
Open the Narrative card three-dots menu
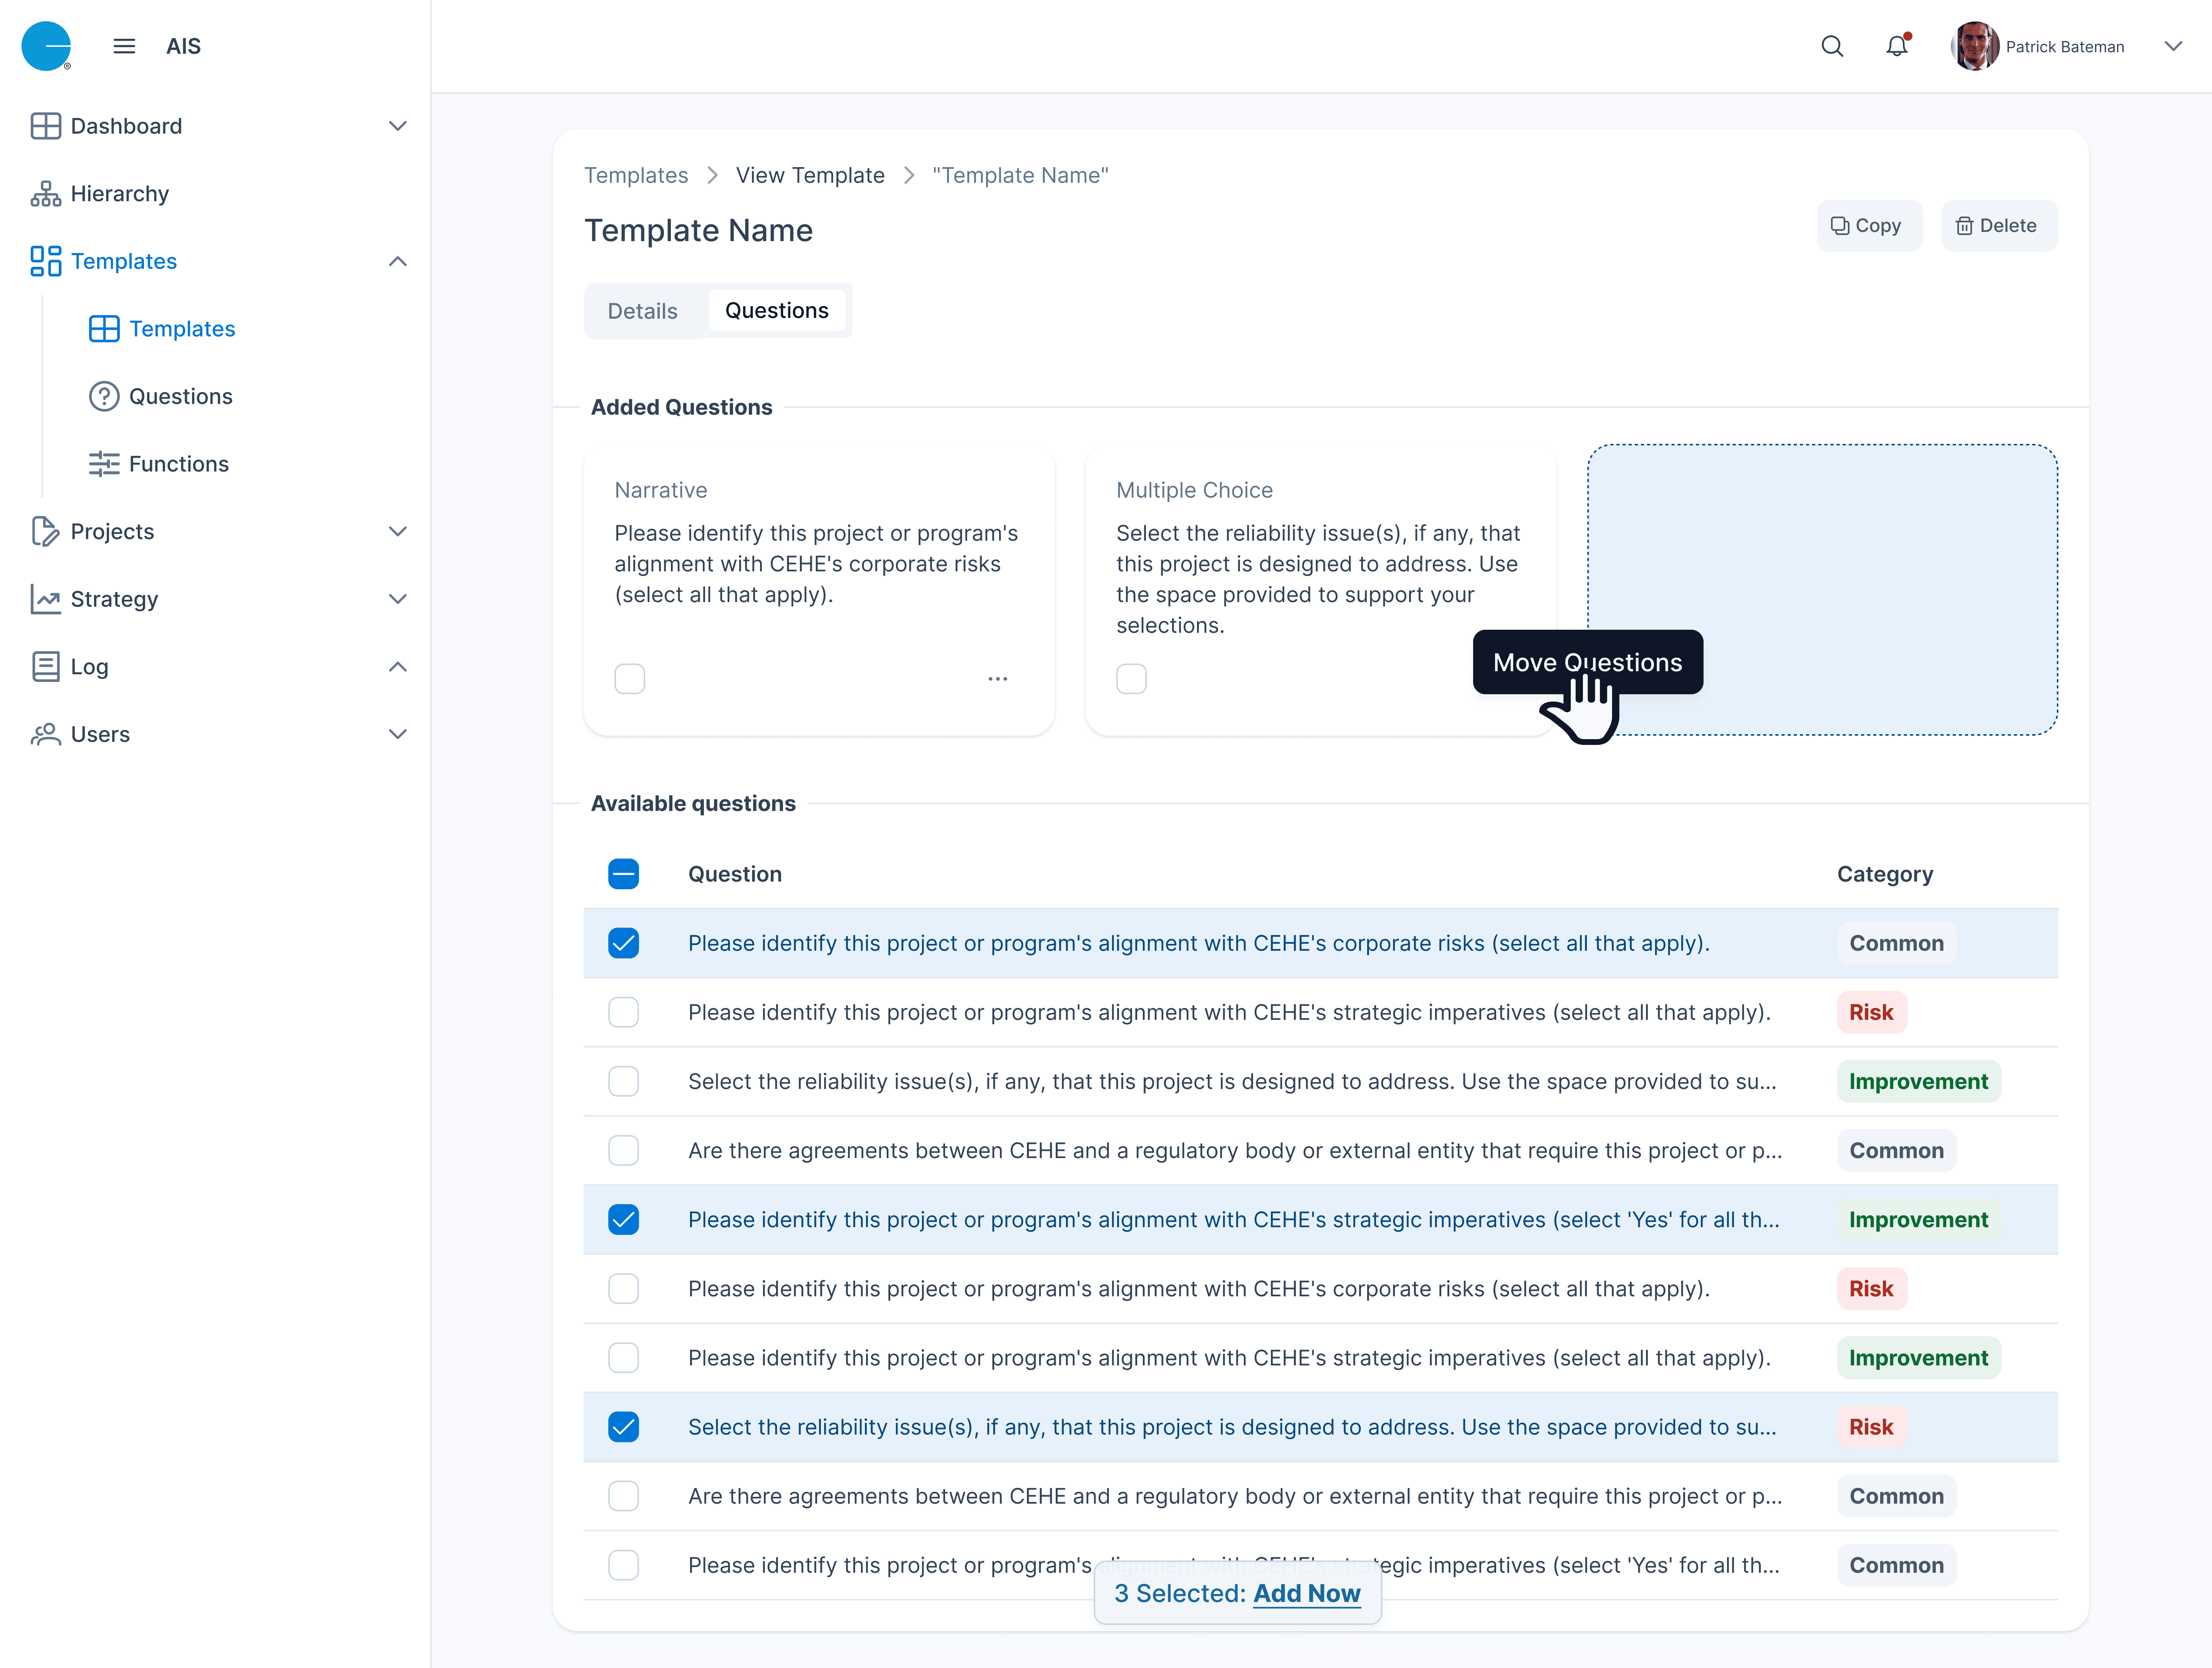click(997, 679)
